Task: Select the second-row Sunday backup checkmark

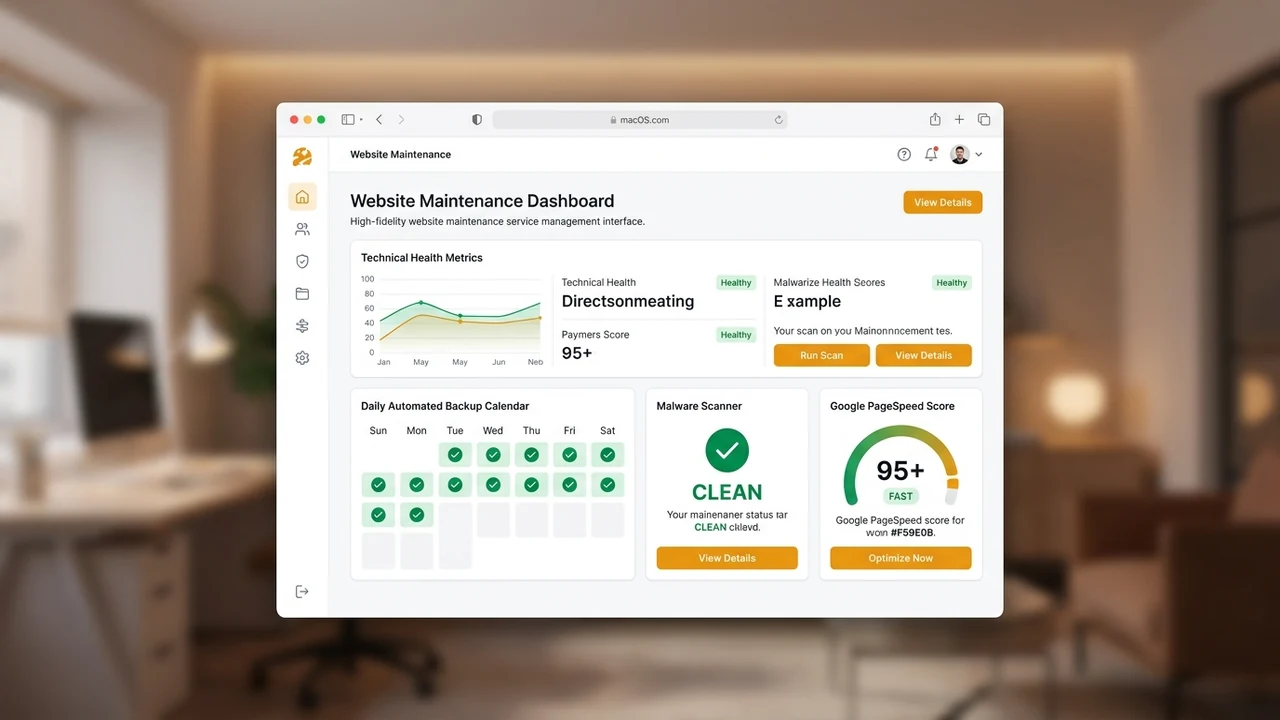Action: (378, 485)
